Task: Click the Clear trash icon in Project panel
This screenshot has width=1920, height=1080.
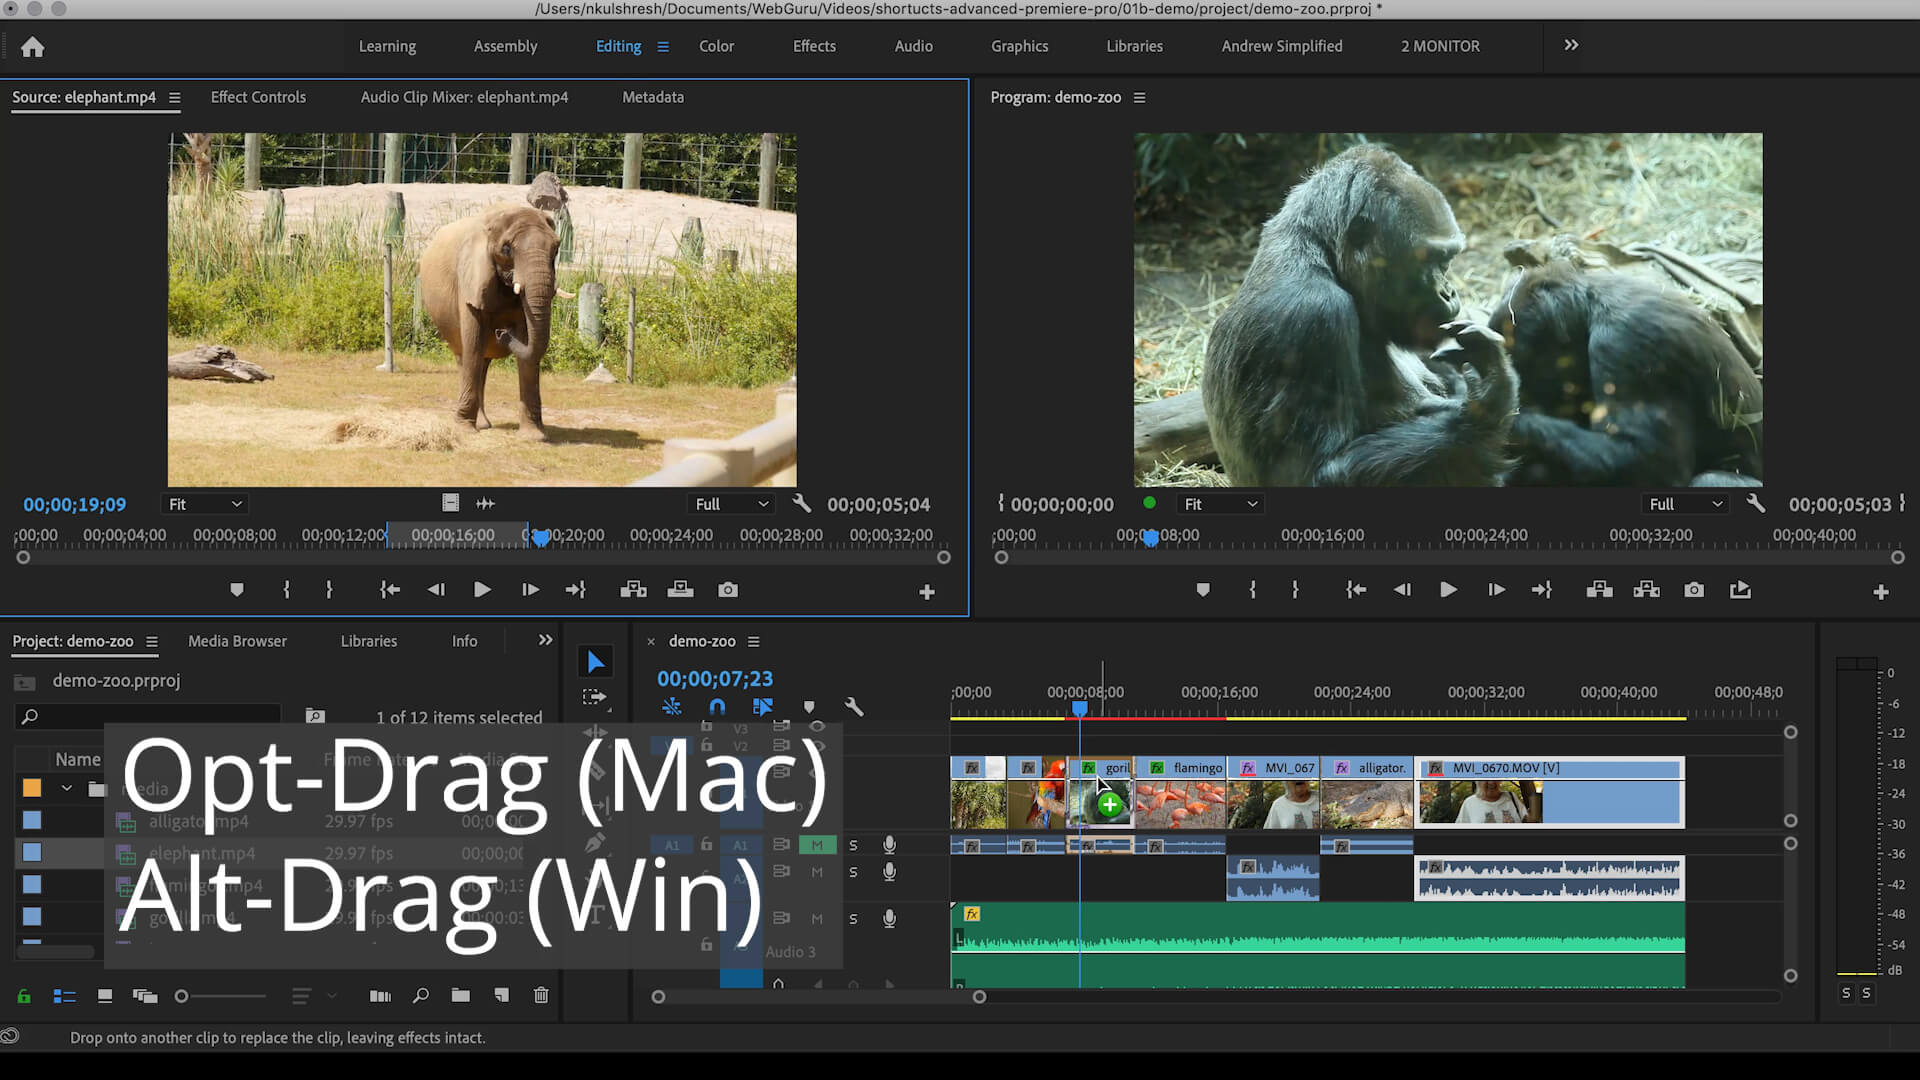Action: [x=541, y=996]
